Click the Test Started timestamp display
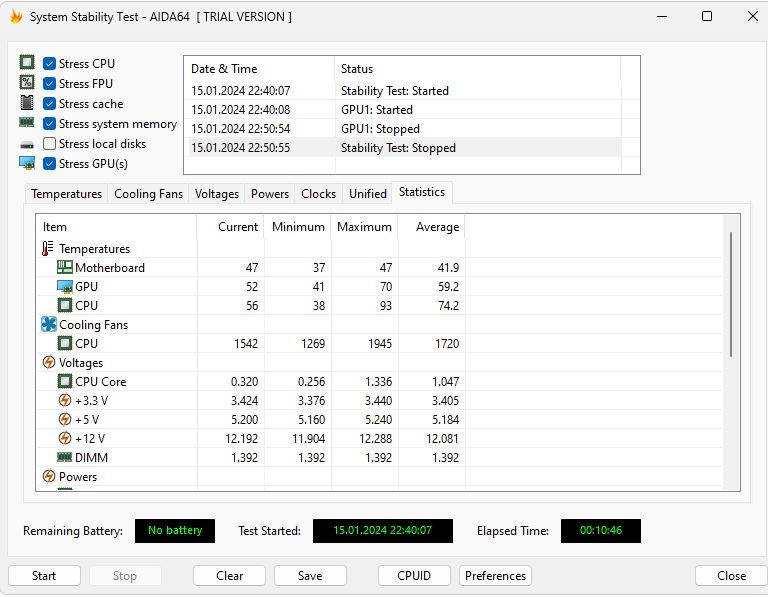 [383, 530]
